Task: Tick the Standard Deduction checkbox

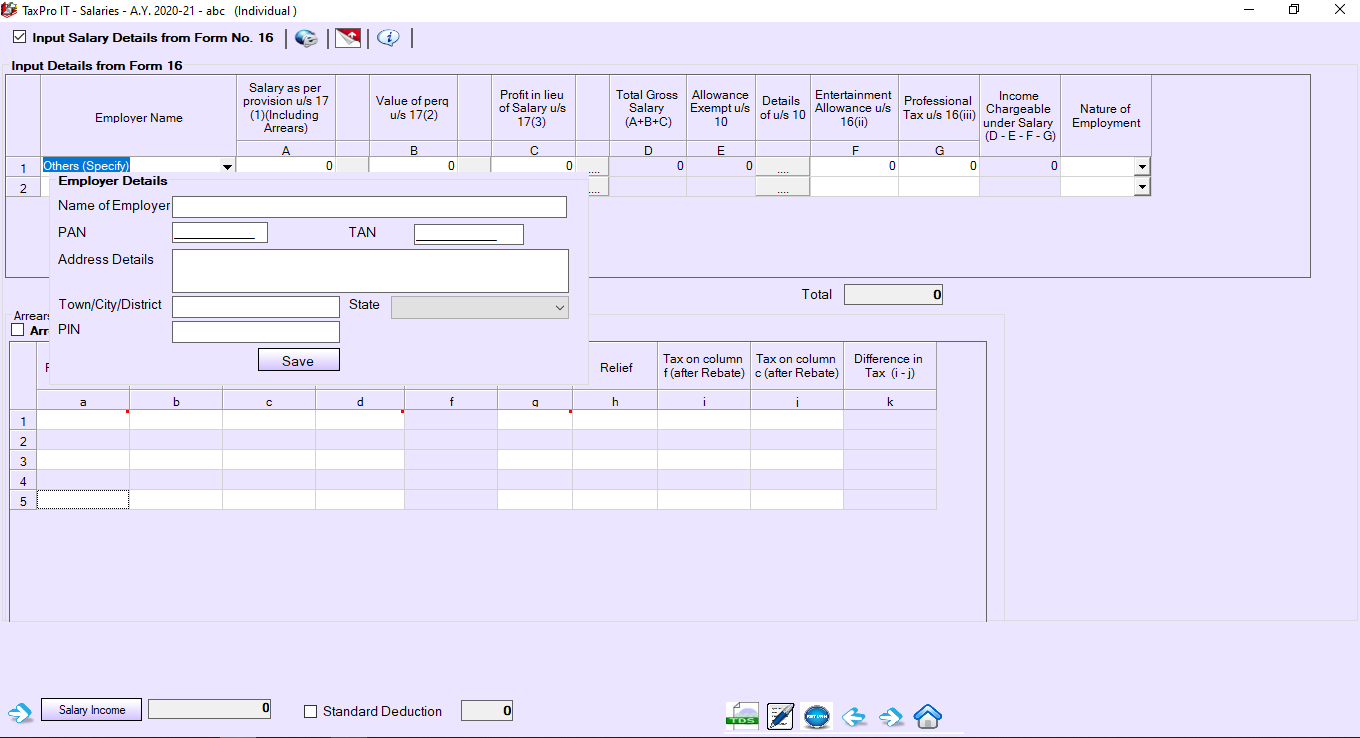Action: (x=310, y=712)
